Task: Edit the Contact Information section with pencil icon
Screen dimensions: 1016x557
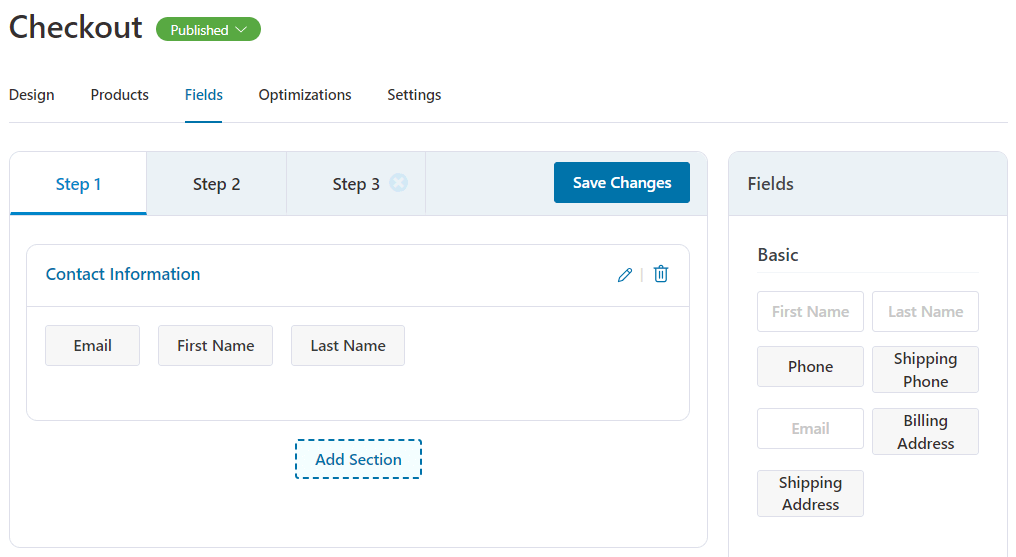Action: click(x=625, y=275)
